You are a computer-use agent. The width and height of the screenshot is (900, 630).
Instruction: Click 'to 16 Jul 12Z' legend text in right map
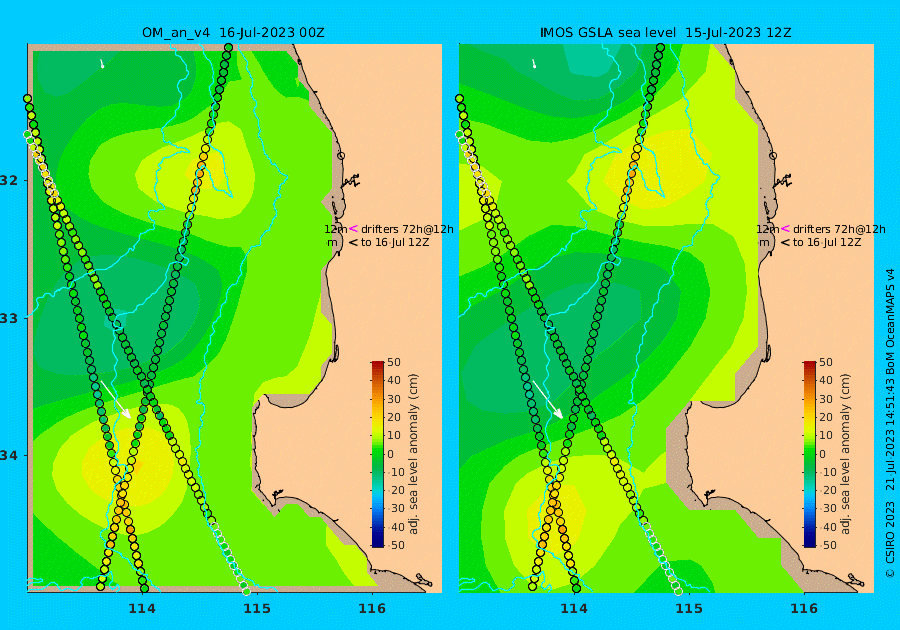[x=827, y=243]
